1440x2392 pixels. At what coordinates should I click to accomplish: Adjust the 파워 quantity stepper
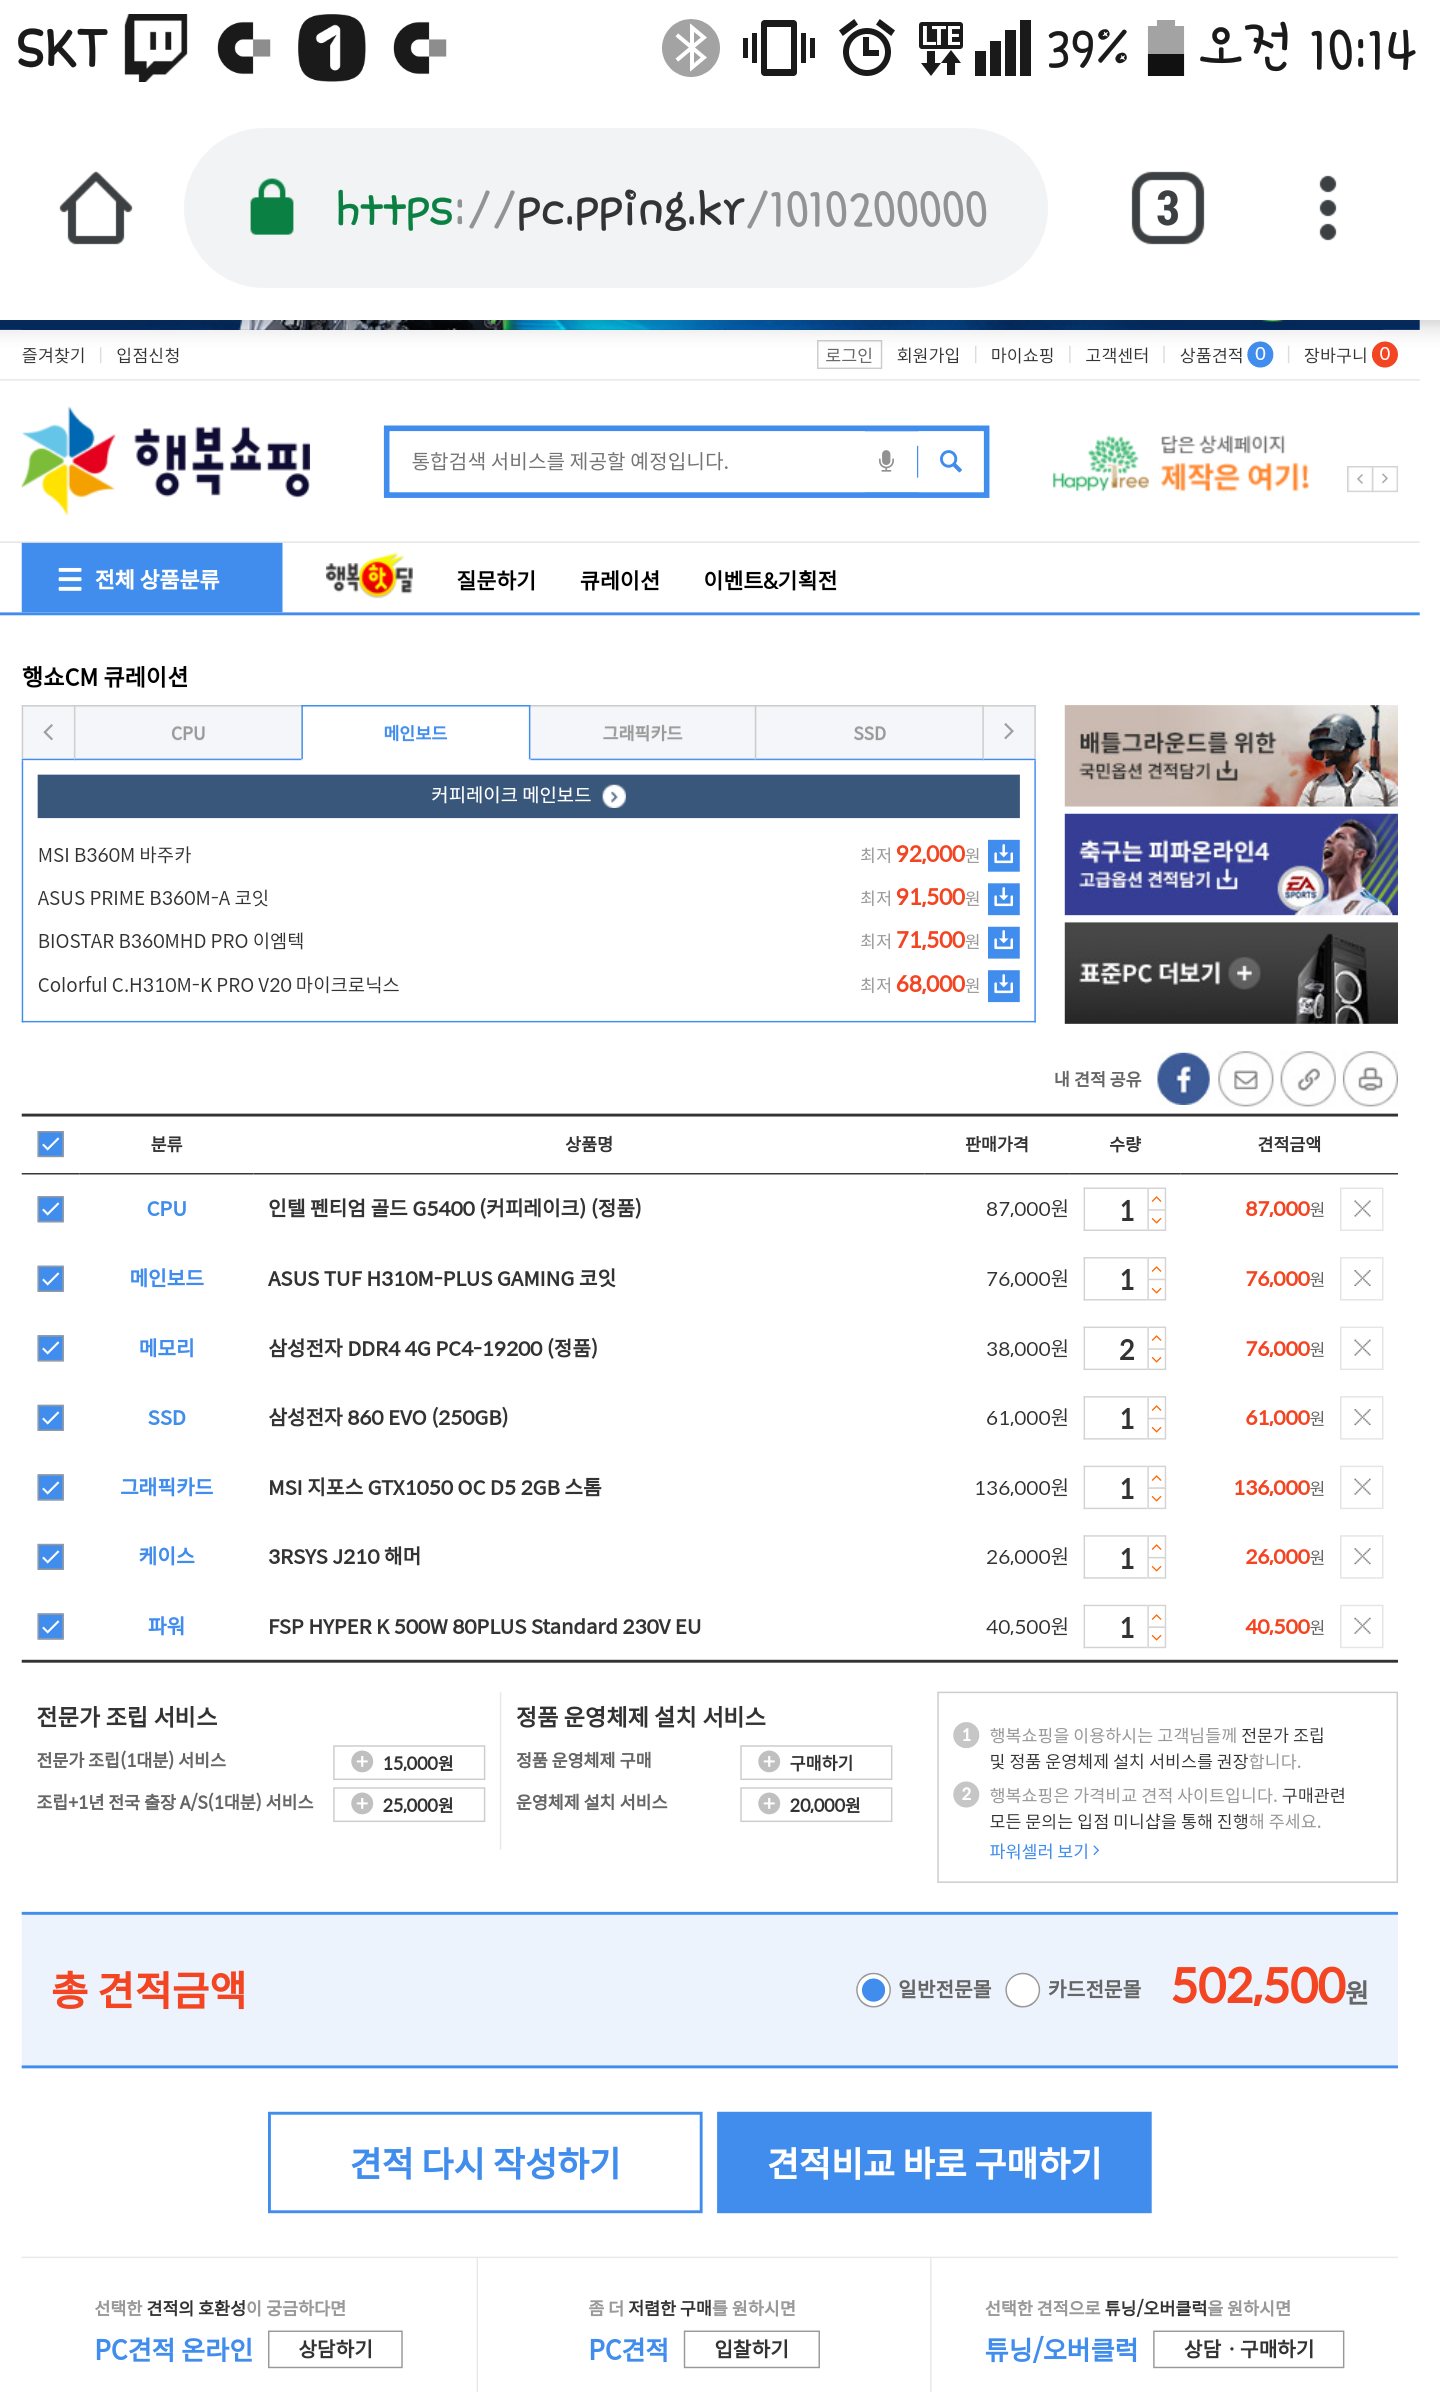click(x=1157, y=1626)
